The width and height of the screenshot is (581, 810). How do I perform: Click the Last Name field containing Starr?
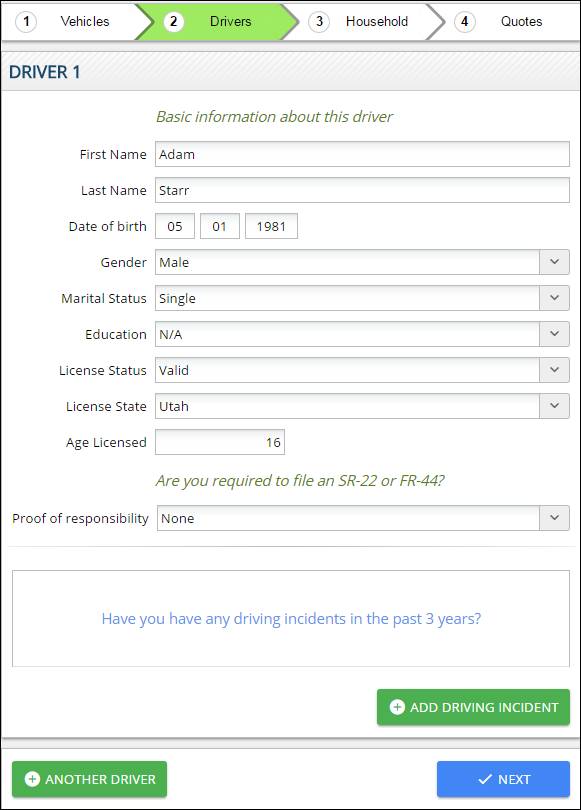point(362,190)
